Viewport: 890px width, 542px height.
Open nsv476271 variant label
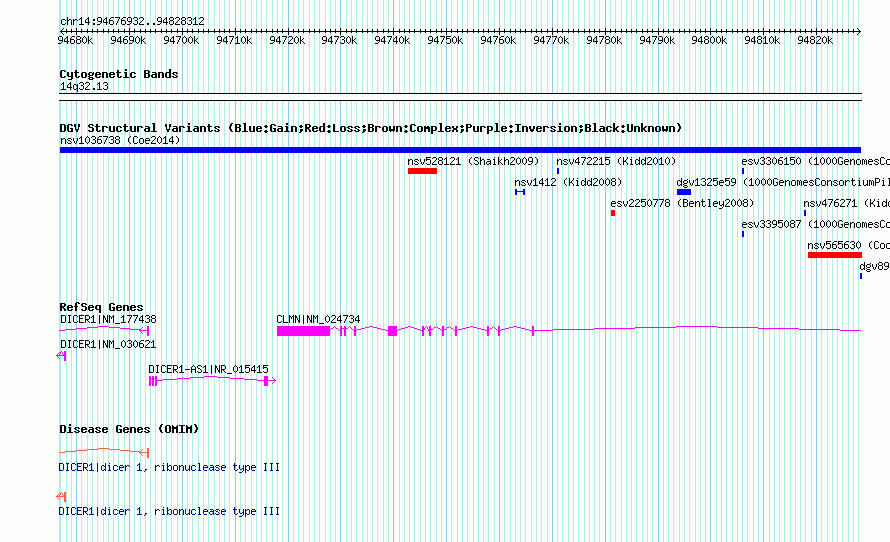point(846,203)
